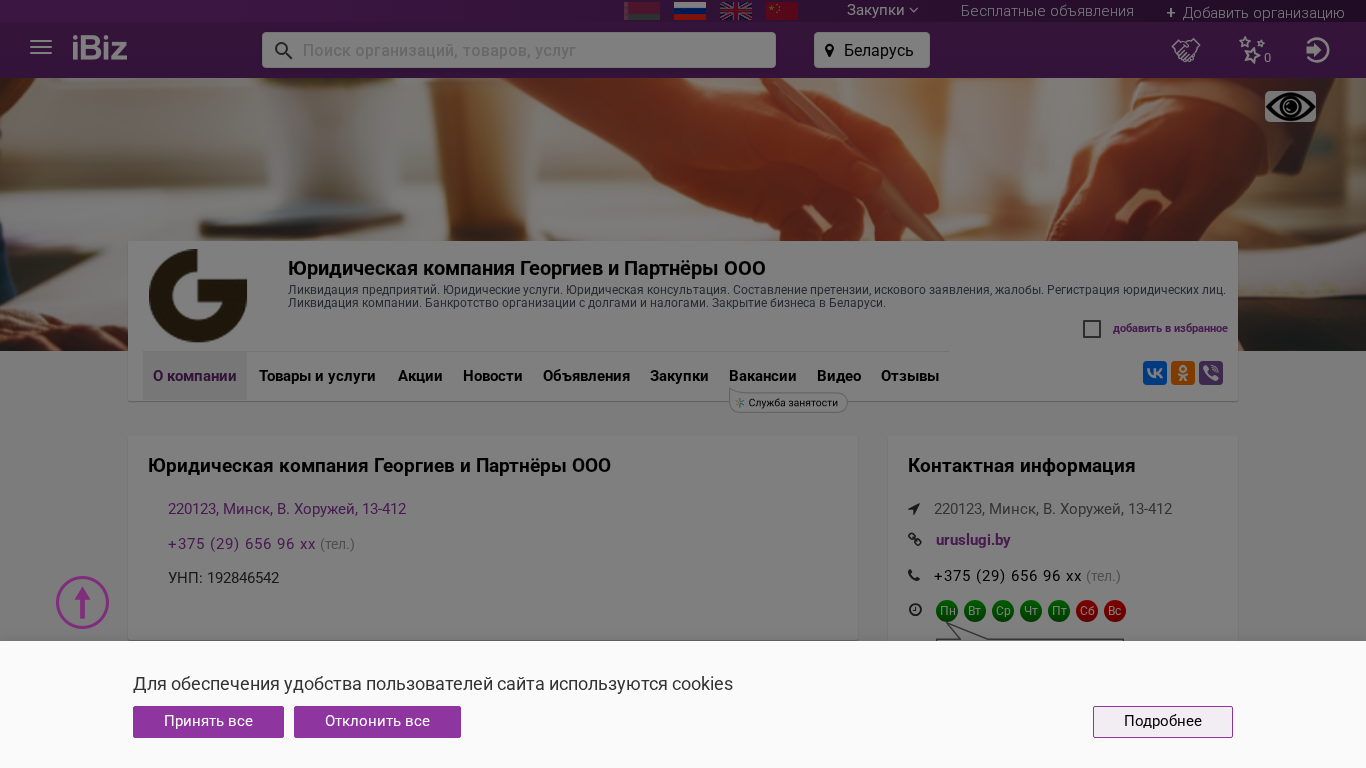Open the Видео tab
The image size is (1366, 768).
tap(839, 376)
